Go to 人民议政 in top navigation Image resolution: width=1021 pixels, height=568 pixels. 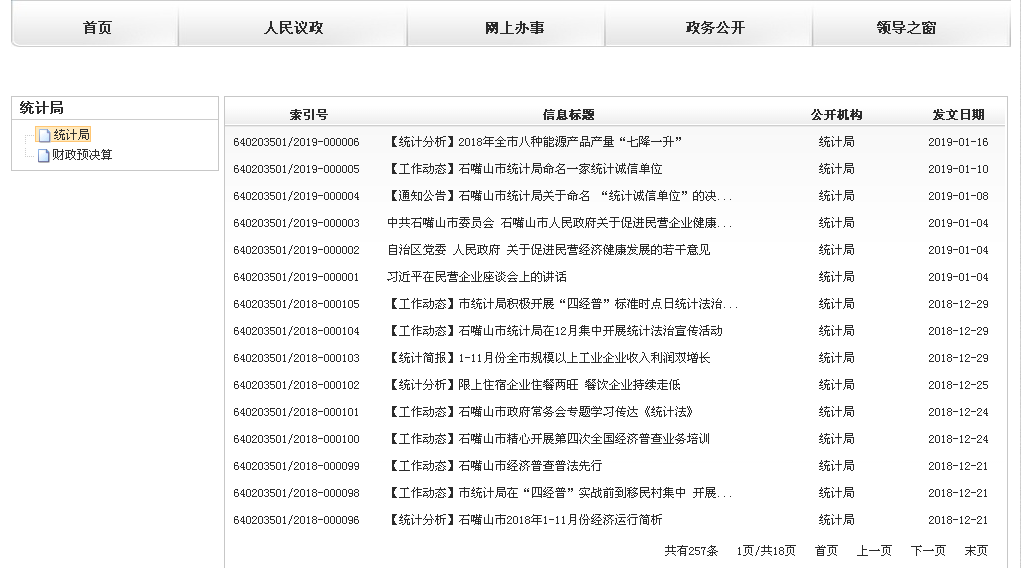point(293,28)
